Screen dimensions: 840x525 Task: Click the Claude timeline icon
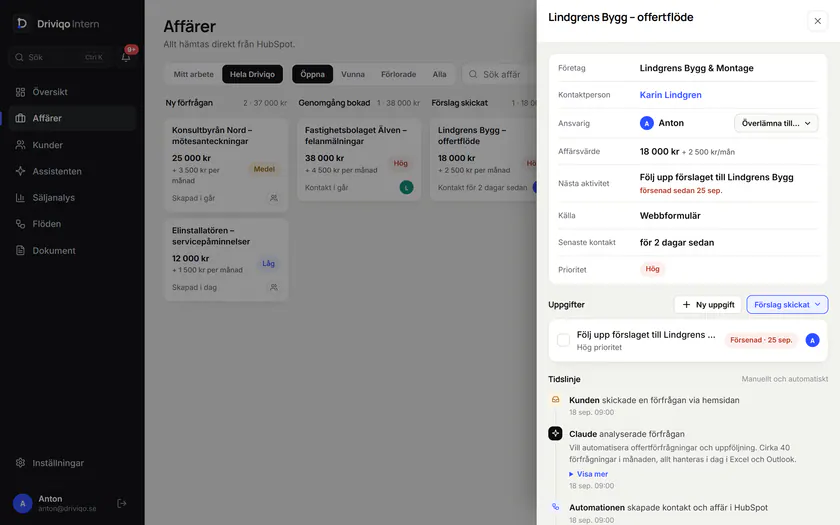pos(555,433)
